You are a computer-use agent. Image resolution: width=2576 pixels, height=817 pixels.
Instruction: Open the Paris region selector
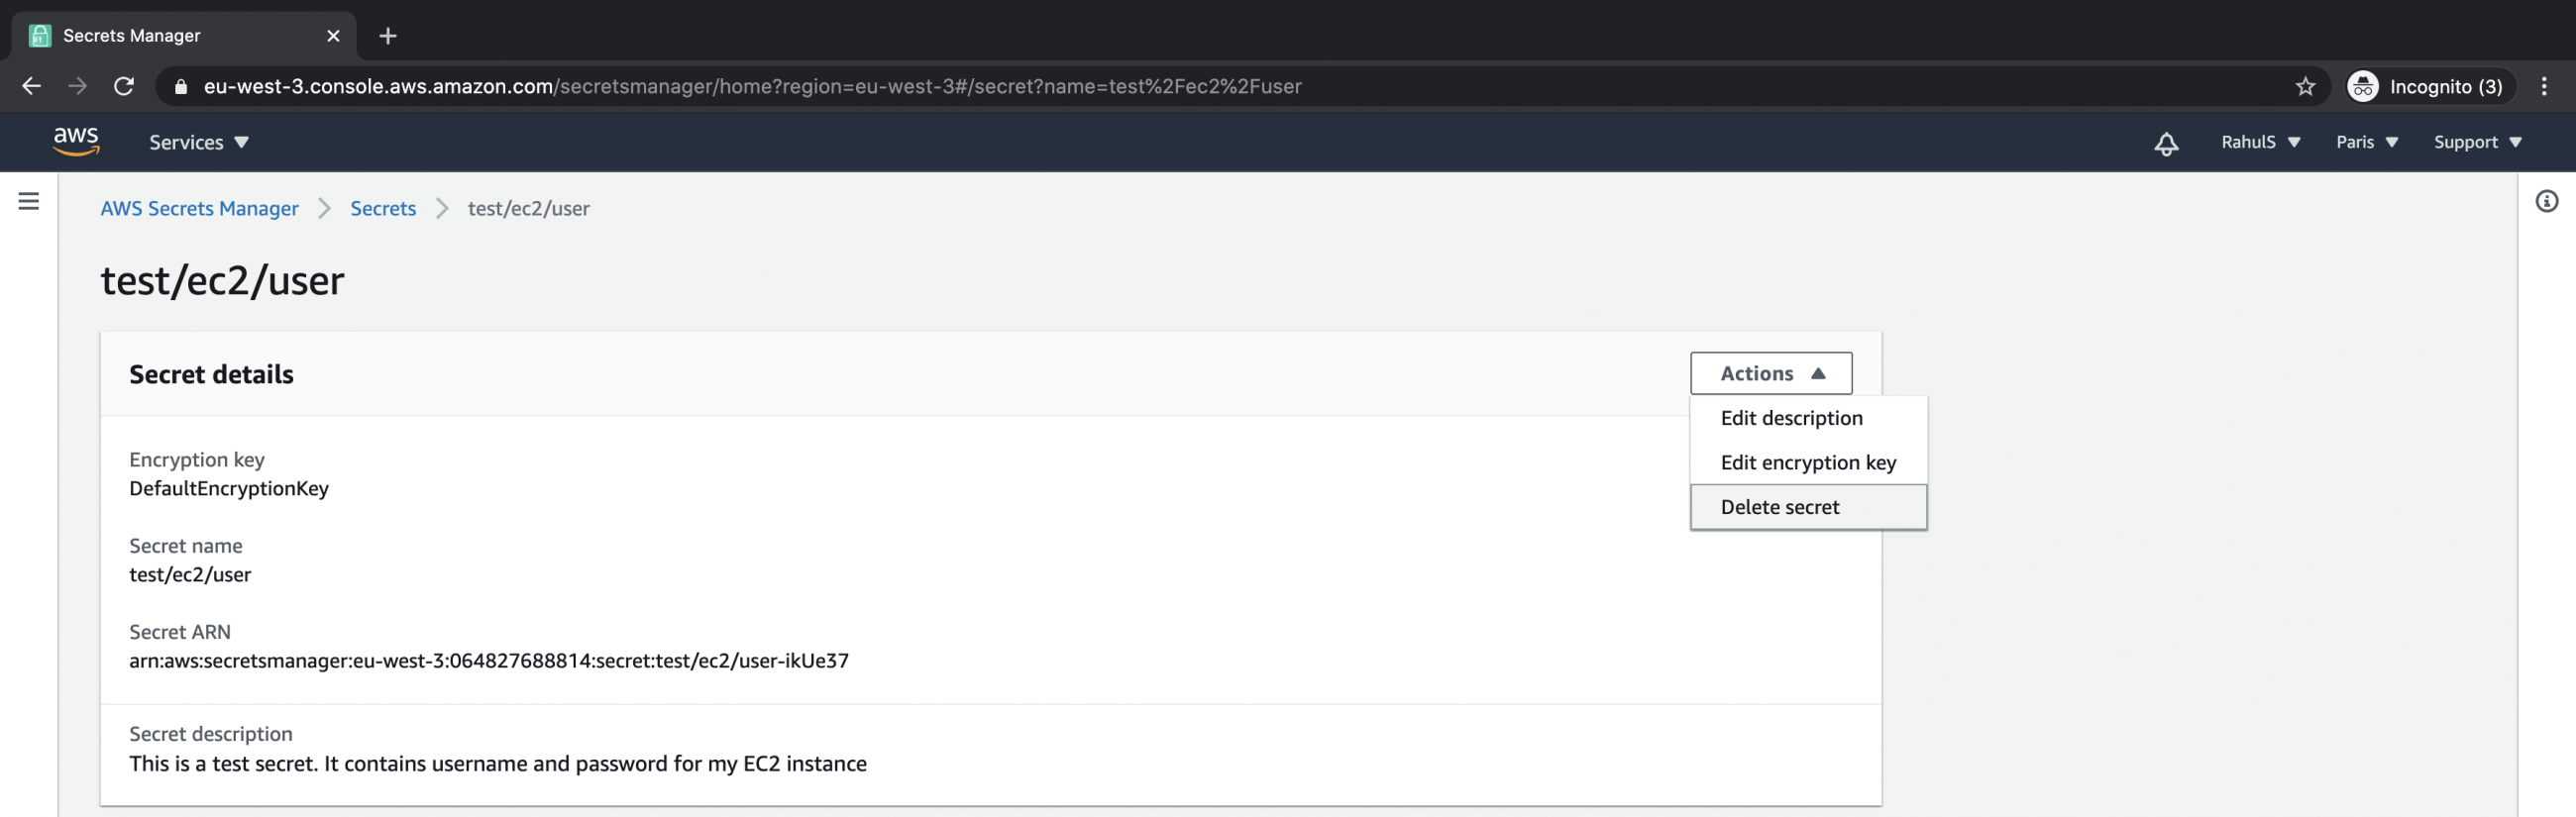click(x=2366, y=142)
